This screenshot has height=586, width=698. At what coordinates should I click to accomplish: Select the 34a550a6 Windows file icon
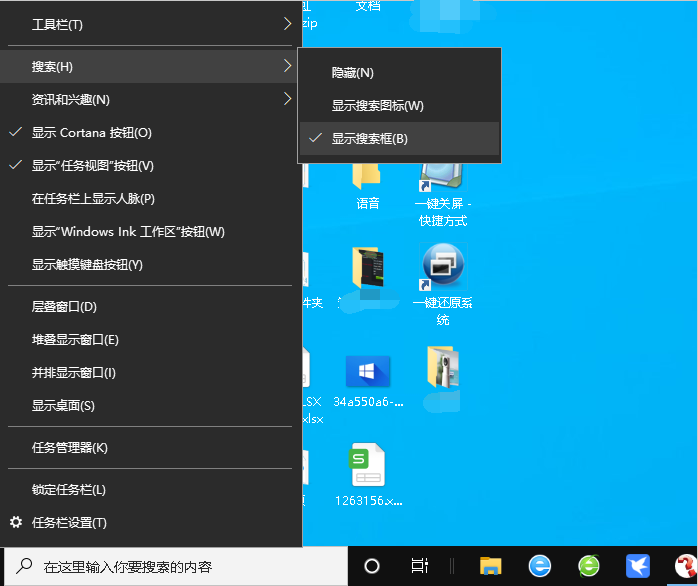click(368, 371)
